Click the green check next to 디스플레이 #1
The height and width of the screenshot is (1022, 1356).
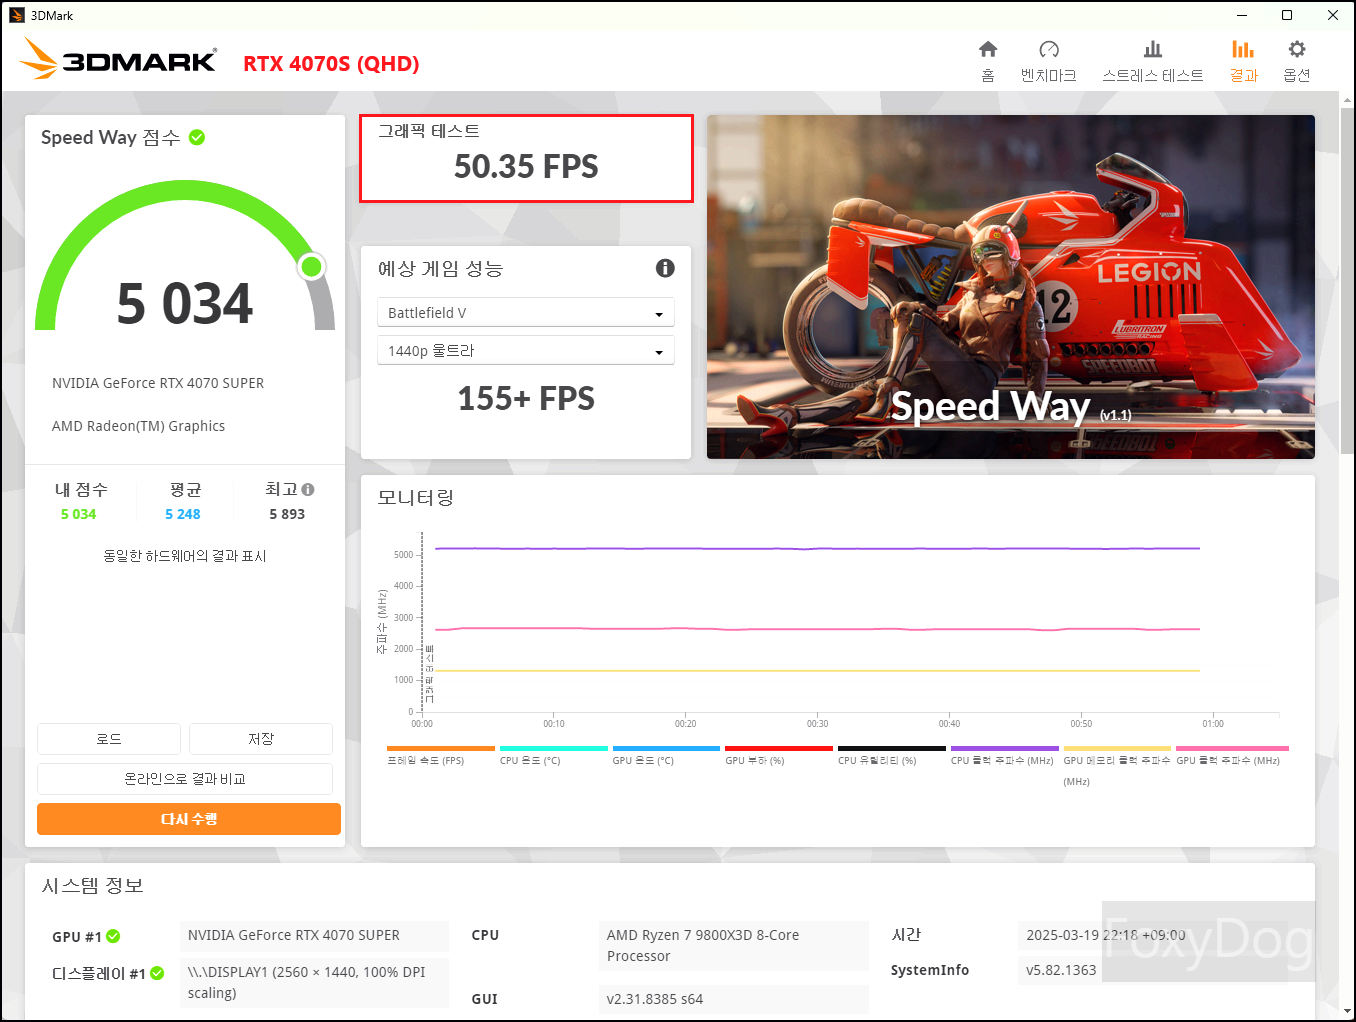[x=157, y=973]
